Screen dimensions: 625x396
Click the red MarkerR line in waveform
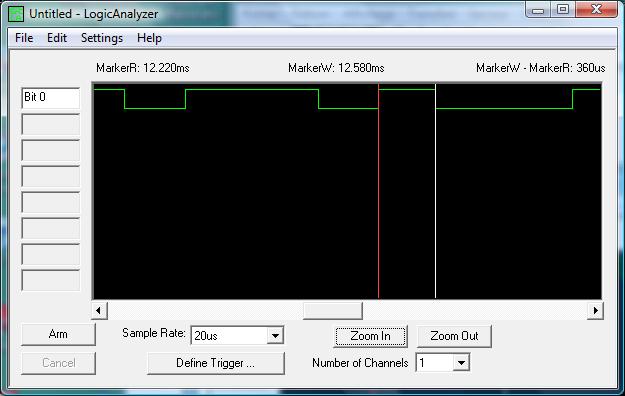point(378,191)
